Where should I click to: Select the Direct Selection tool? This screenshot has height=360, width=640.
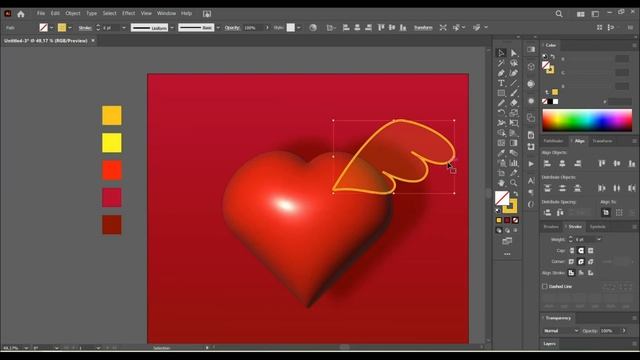(x=514, y=53)
